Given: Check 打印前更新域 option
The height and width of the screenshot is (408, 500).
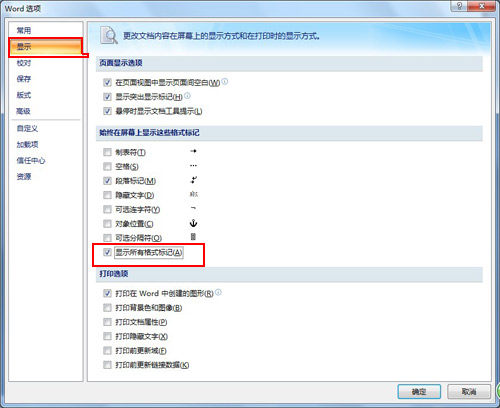Looking at the screenshot, I should click(x=107, y=351).
